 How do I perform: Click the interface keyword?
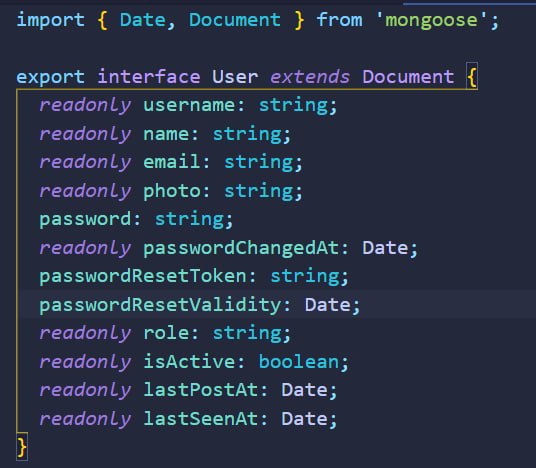coord(149,77)
